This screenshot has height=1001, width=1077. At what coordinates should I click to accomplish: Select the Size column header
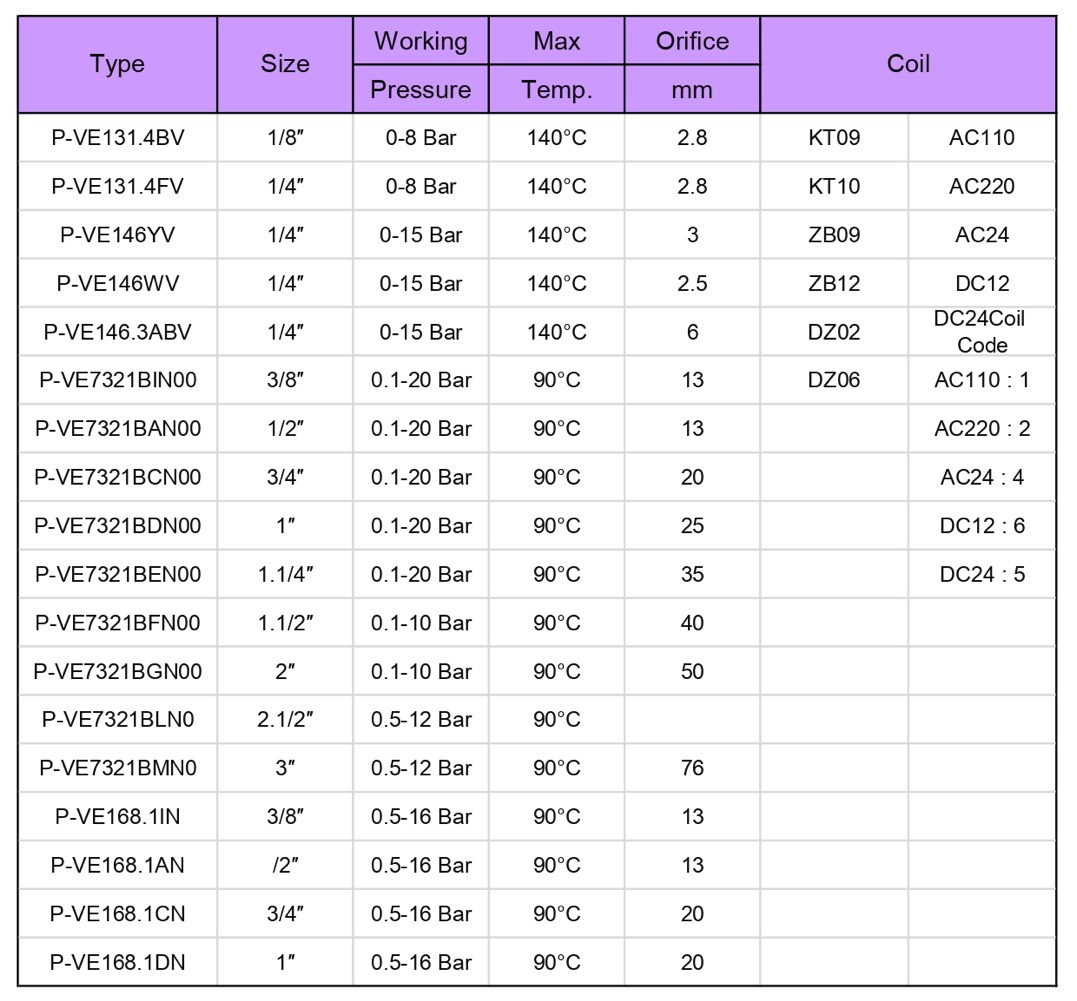pos(285,65)
